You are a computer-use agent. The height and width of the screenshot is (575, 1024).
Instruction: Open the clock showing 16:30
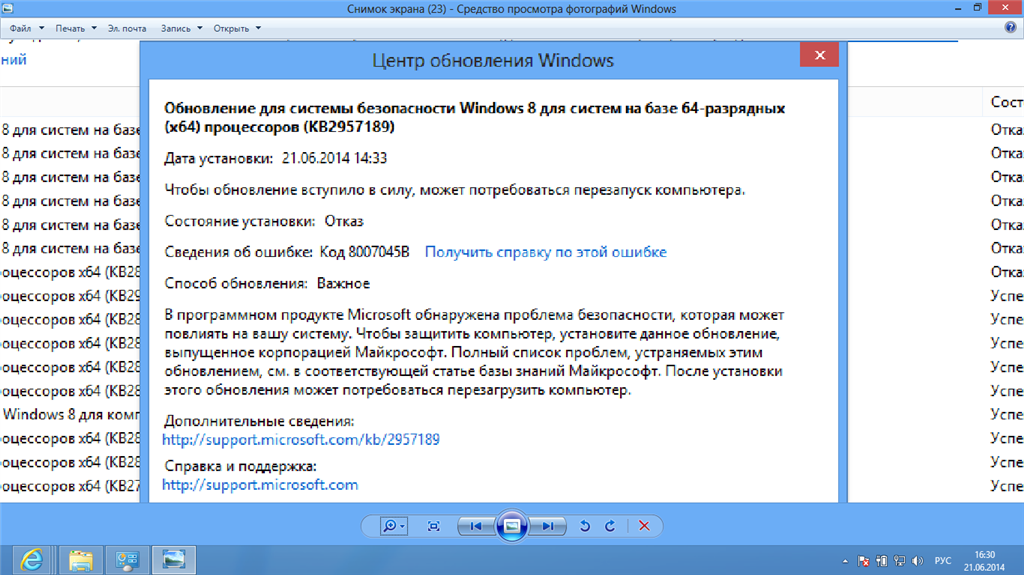tap(985, 561)
